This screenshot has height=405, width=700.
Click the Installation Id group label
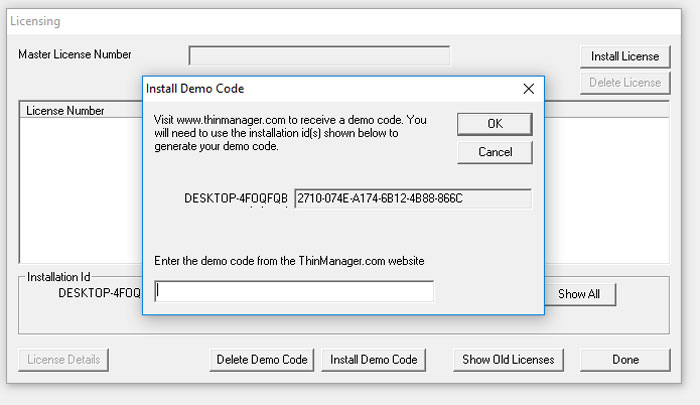point(58,277)
